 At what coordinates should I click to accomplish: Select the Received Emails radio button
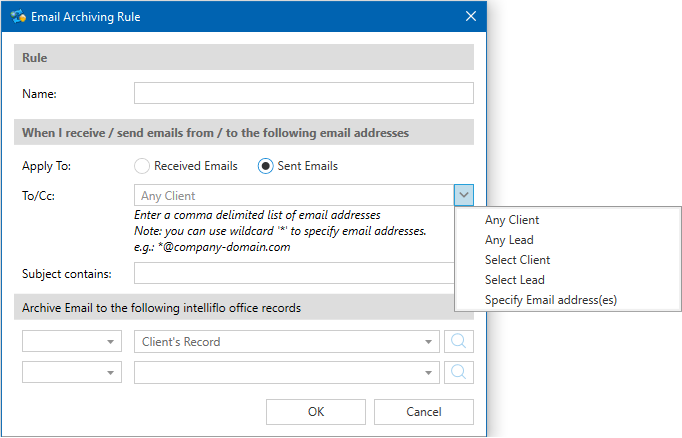(x=142, y=166)
